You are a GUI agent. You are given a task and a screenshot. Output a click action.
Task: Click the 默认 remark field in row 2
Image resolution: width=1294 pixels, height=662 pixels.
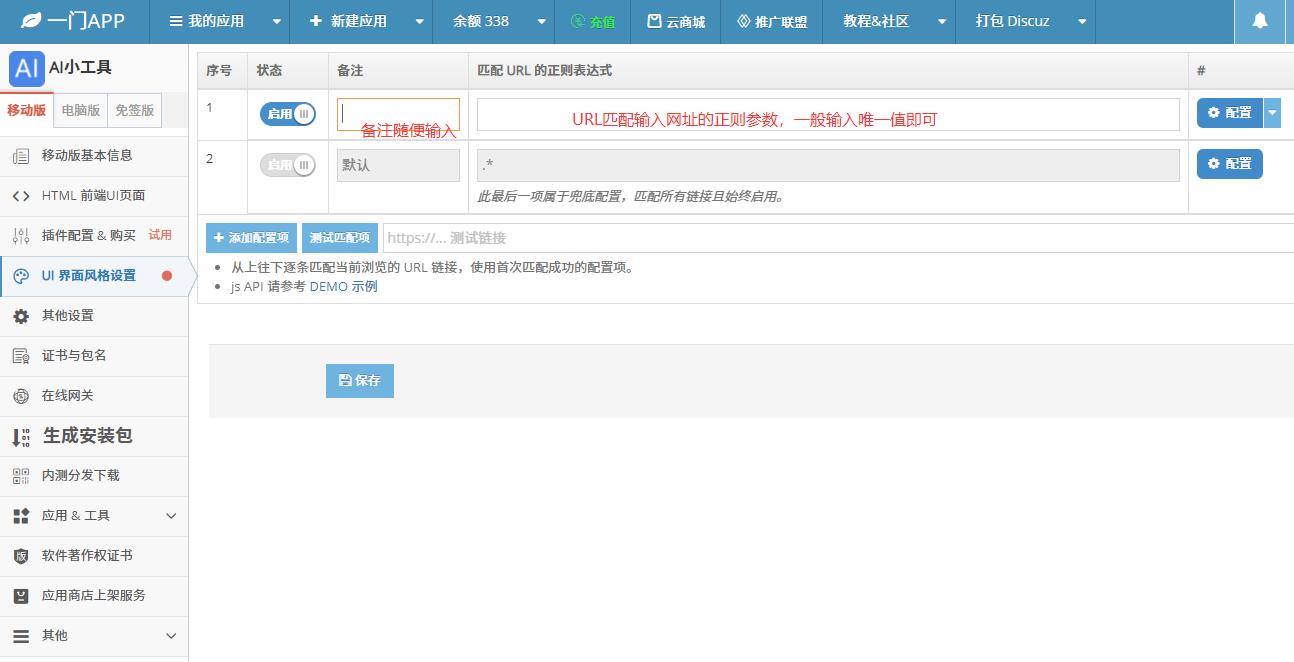point(398,165)
